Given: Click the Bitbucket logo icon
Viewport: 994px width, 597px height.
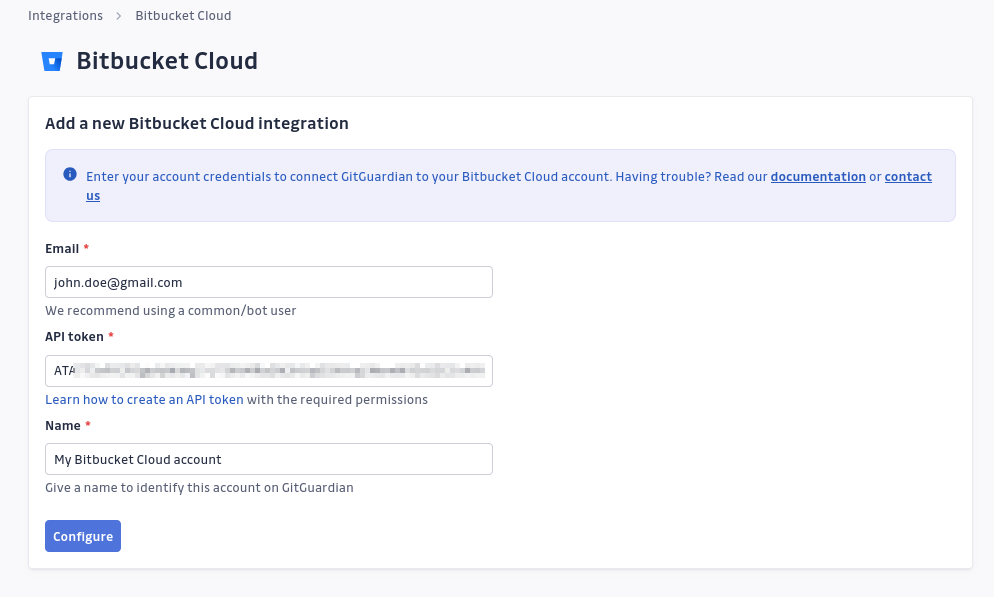Looking at the screenshot, I should (x=52, y=61).
